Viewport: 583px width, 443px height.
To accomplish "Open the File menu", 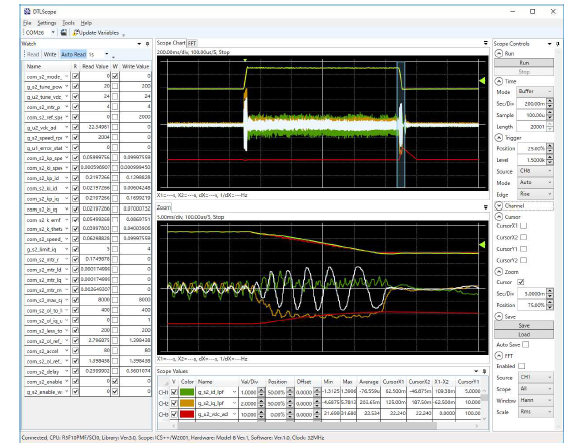I will [27, 23].
